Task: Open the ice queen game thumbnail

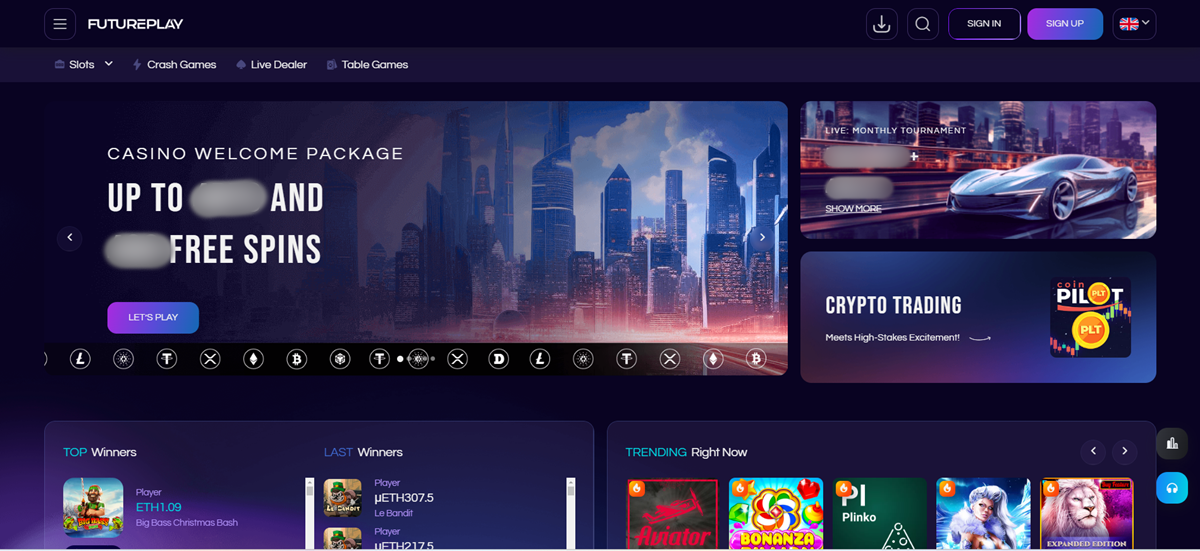Action: click(x=983, y=514)
